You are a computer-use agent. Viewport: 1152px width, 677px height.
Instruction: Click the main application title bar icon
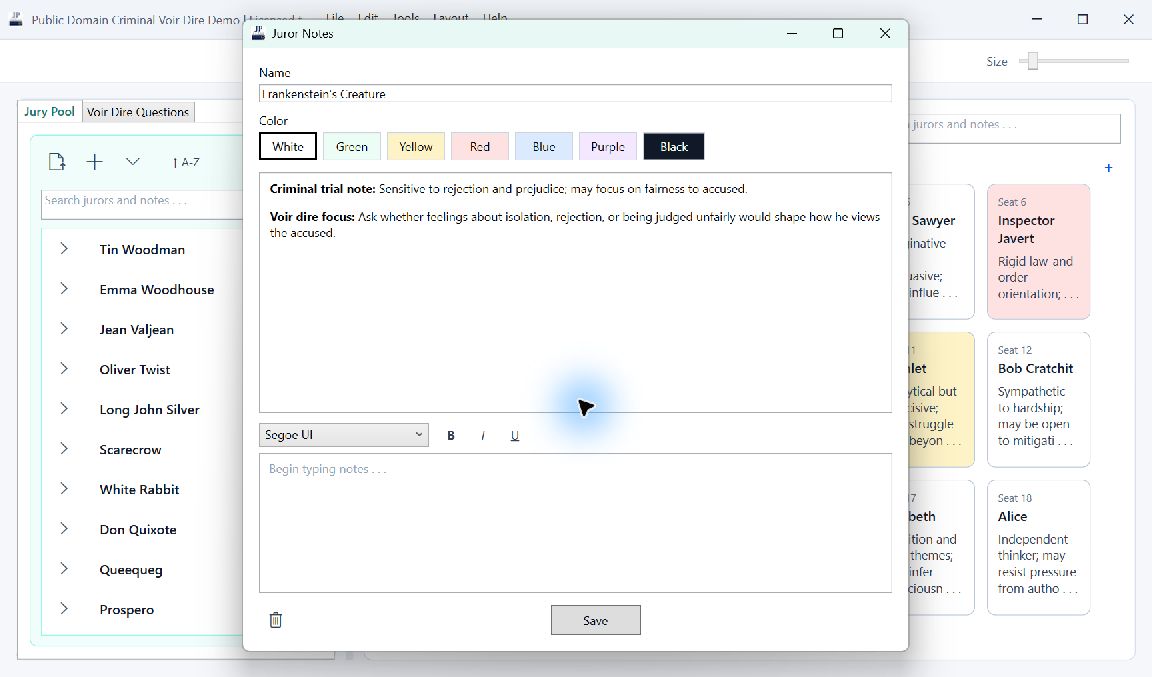[16, 19]
